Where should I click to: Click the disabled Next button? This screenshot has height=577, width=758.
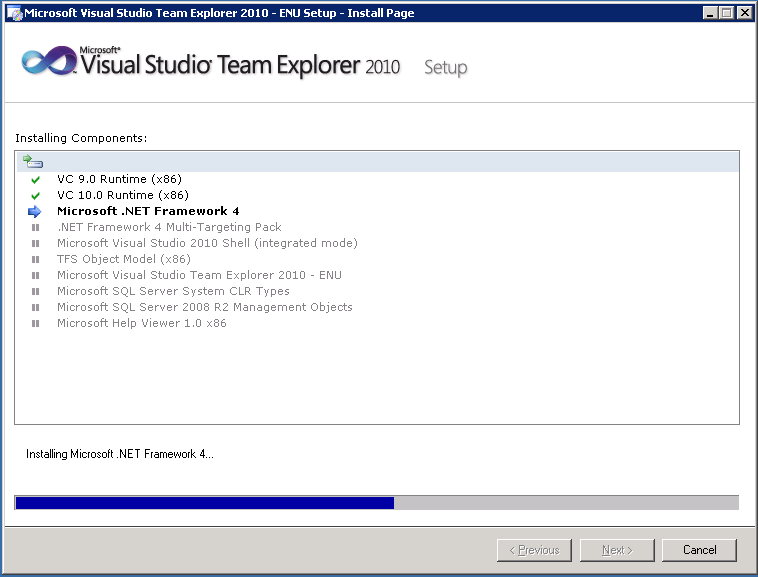(617, 550)
